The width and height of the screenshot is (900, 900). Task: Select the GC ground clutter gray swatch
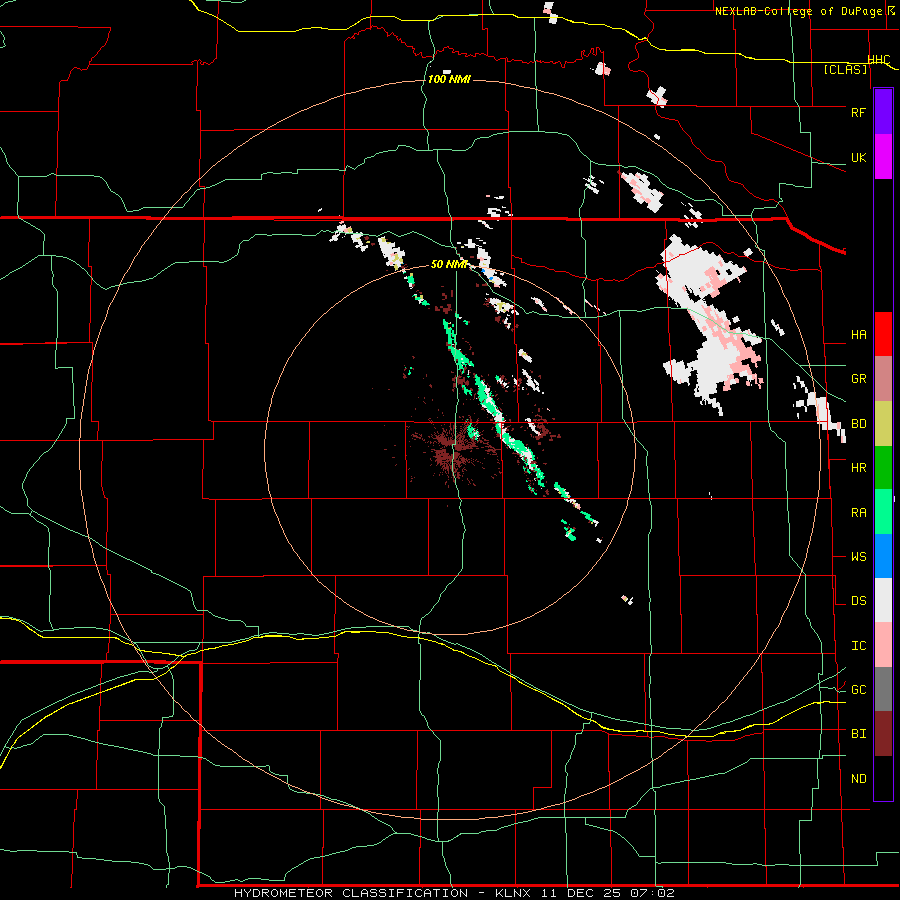click(x=883, y=689)
